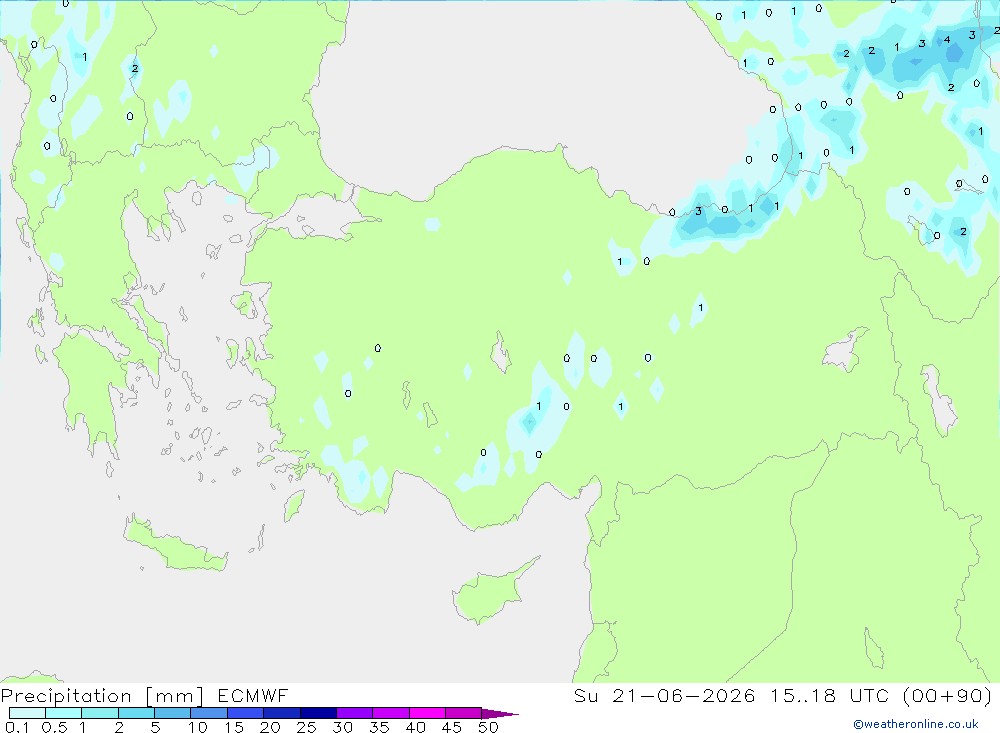
Task: Click the 'ECMWF' model label
Action: point(253,695)
